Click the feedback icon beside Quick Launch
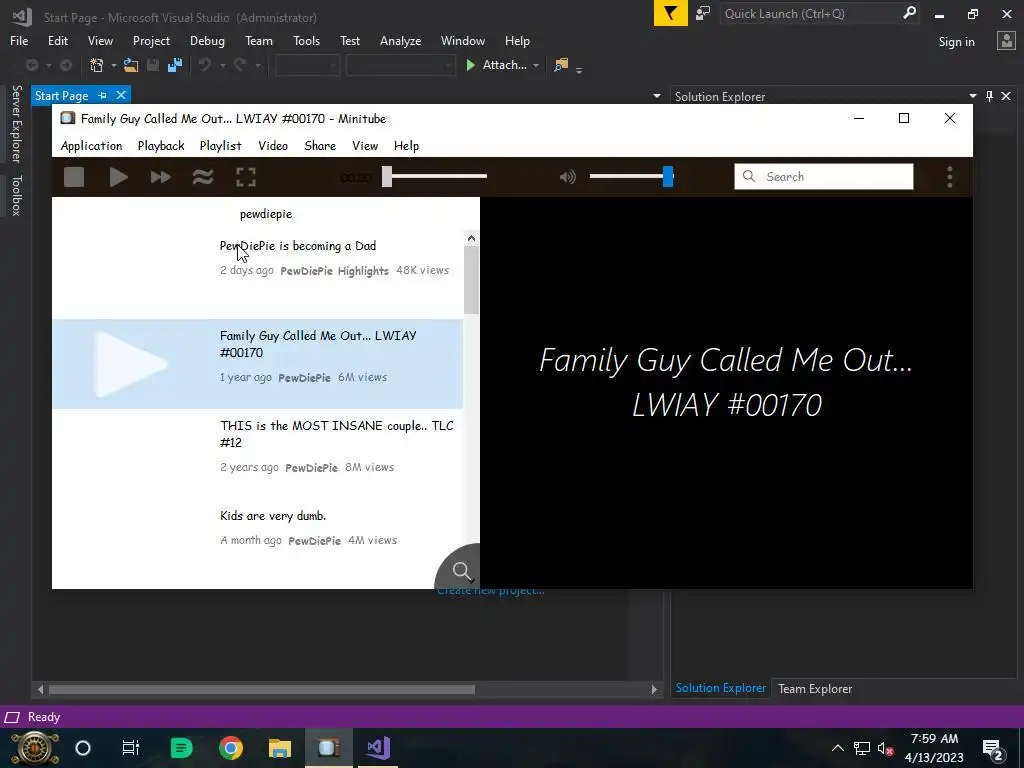1024x768 pixels. click(703, 13)
